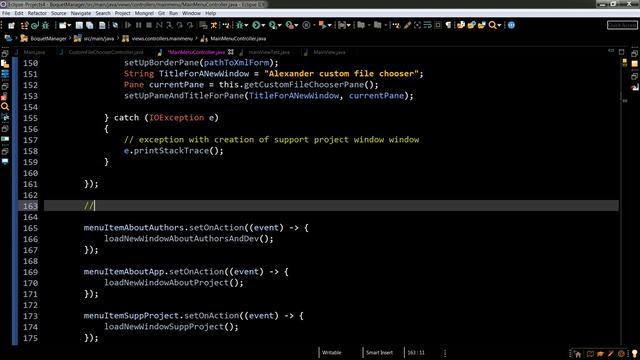
Task: Click the home icon in the status bar
Action: (578, 354)
